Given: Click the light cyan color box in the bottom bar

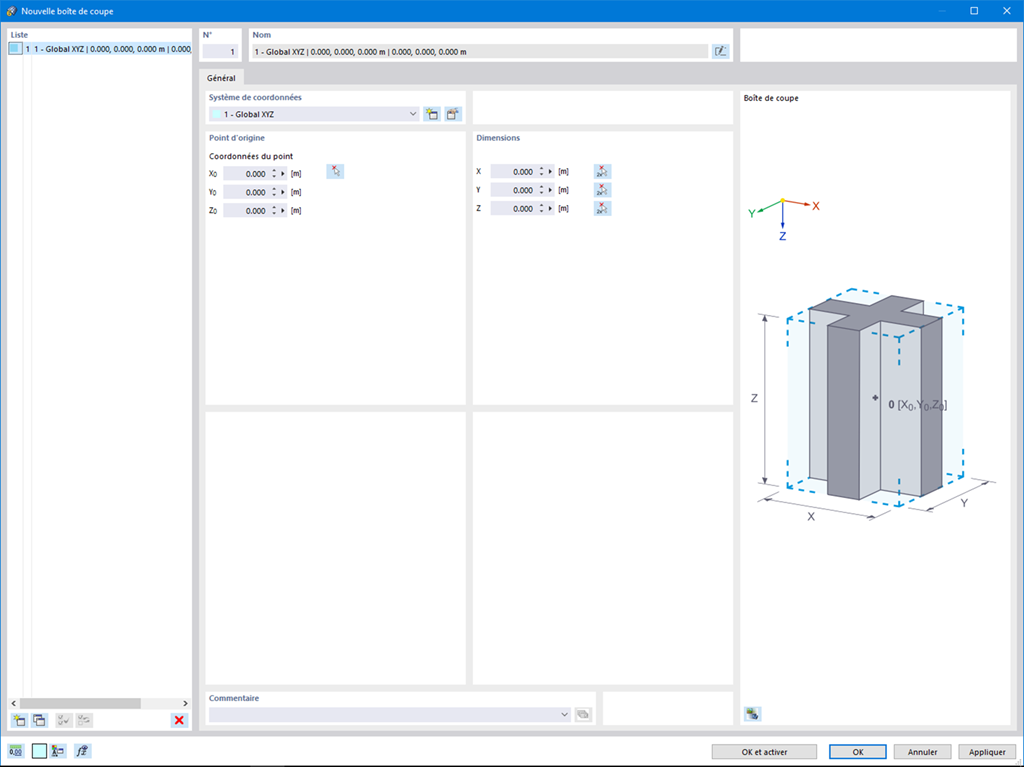Looking at the screenshot, I should 39,751.
